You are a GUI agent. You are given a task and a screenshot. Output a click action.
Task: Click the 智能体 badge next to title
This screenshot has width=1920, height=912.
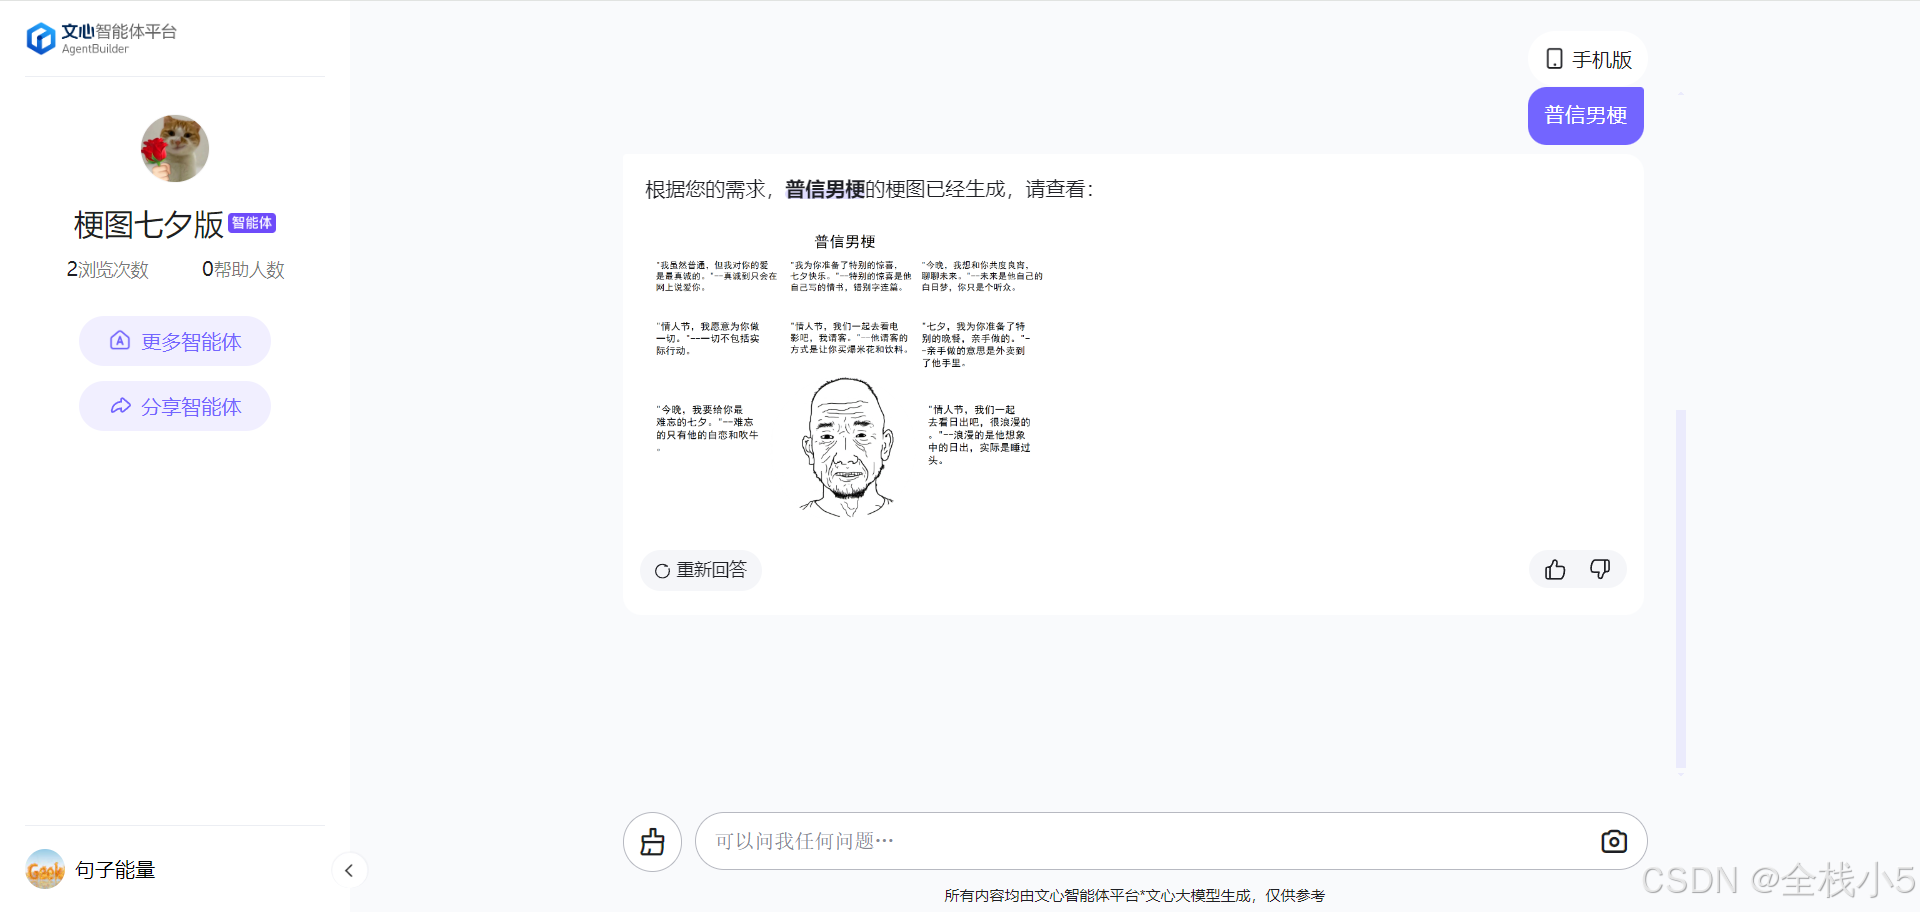click(252, 223)
